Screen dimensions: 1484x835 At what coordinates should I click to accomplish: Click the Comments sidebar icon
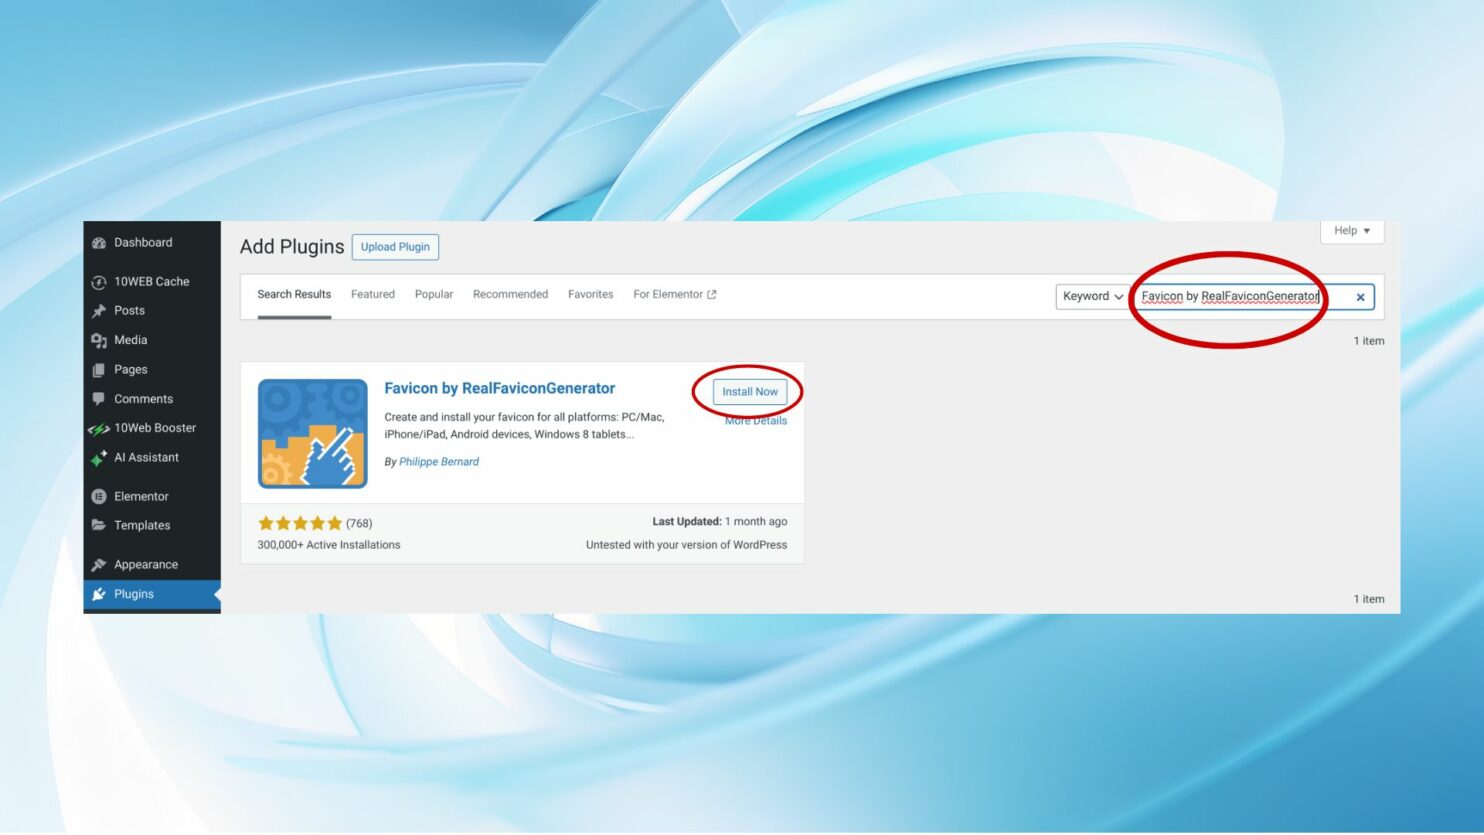click(x=99, y=398)
